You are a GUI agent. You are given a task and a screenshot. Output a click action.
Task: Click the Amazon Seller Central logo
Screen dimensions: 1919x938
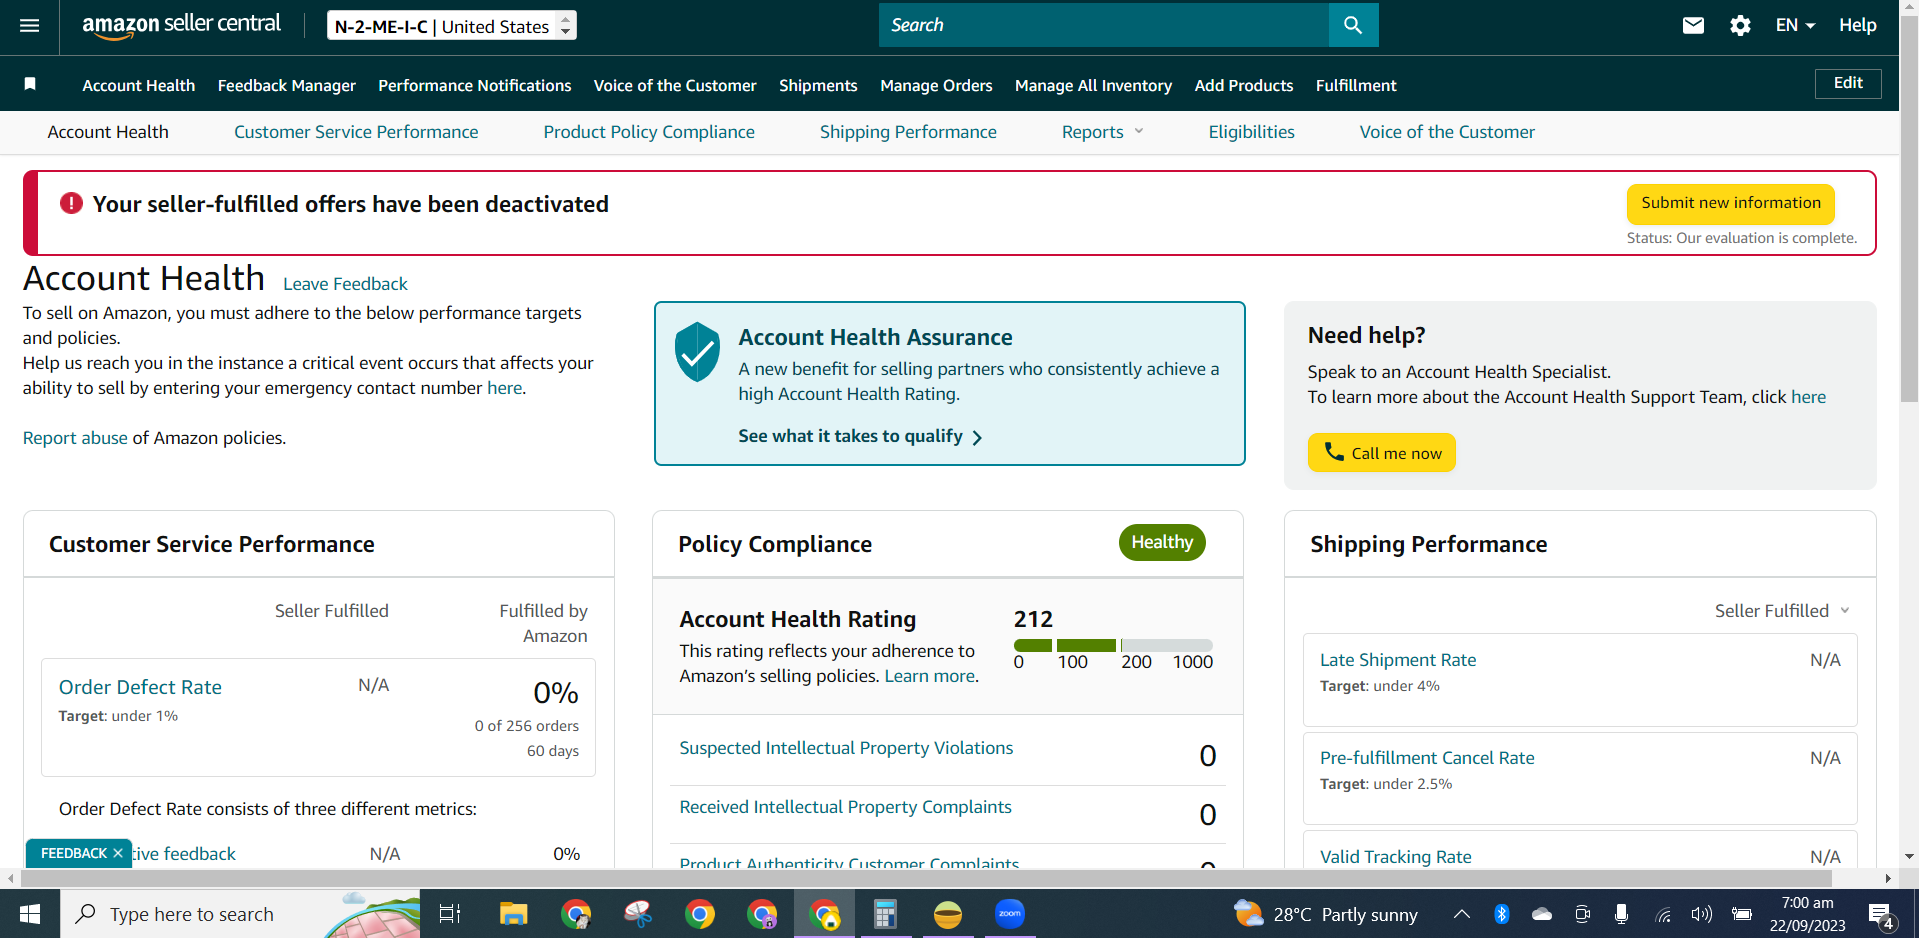[x=181, y=25]
